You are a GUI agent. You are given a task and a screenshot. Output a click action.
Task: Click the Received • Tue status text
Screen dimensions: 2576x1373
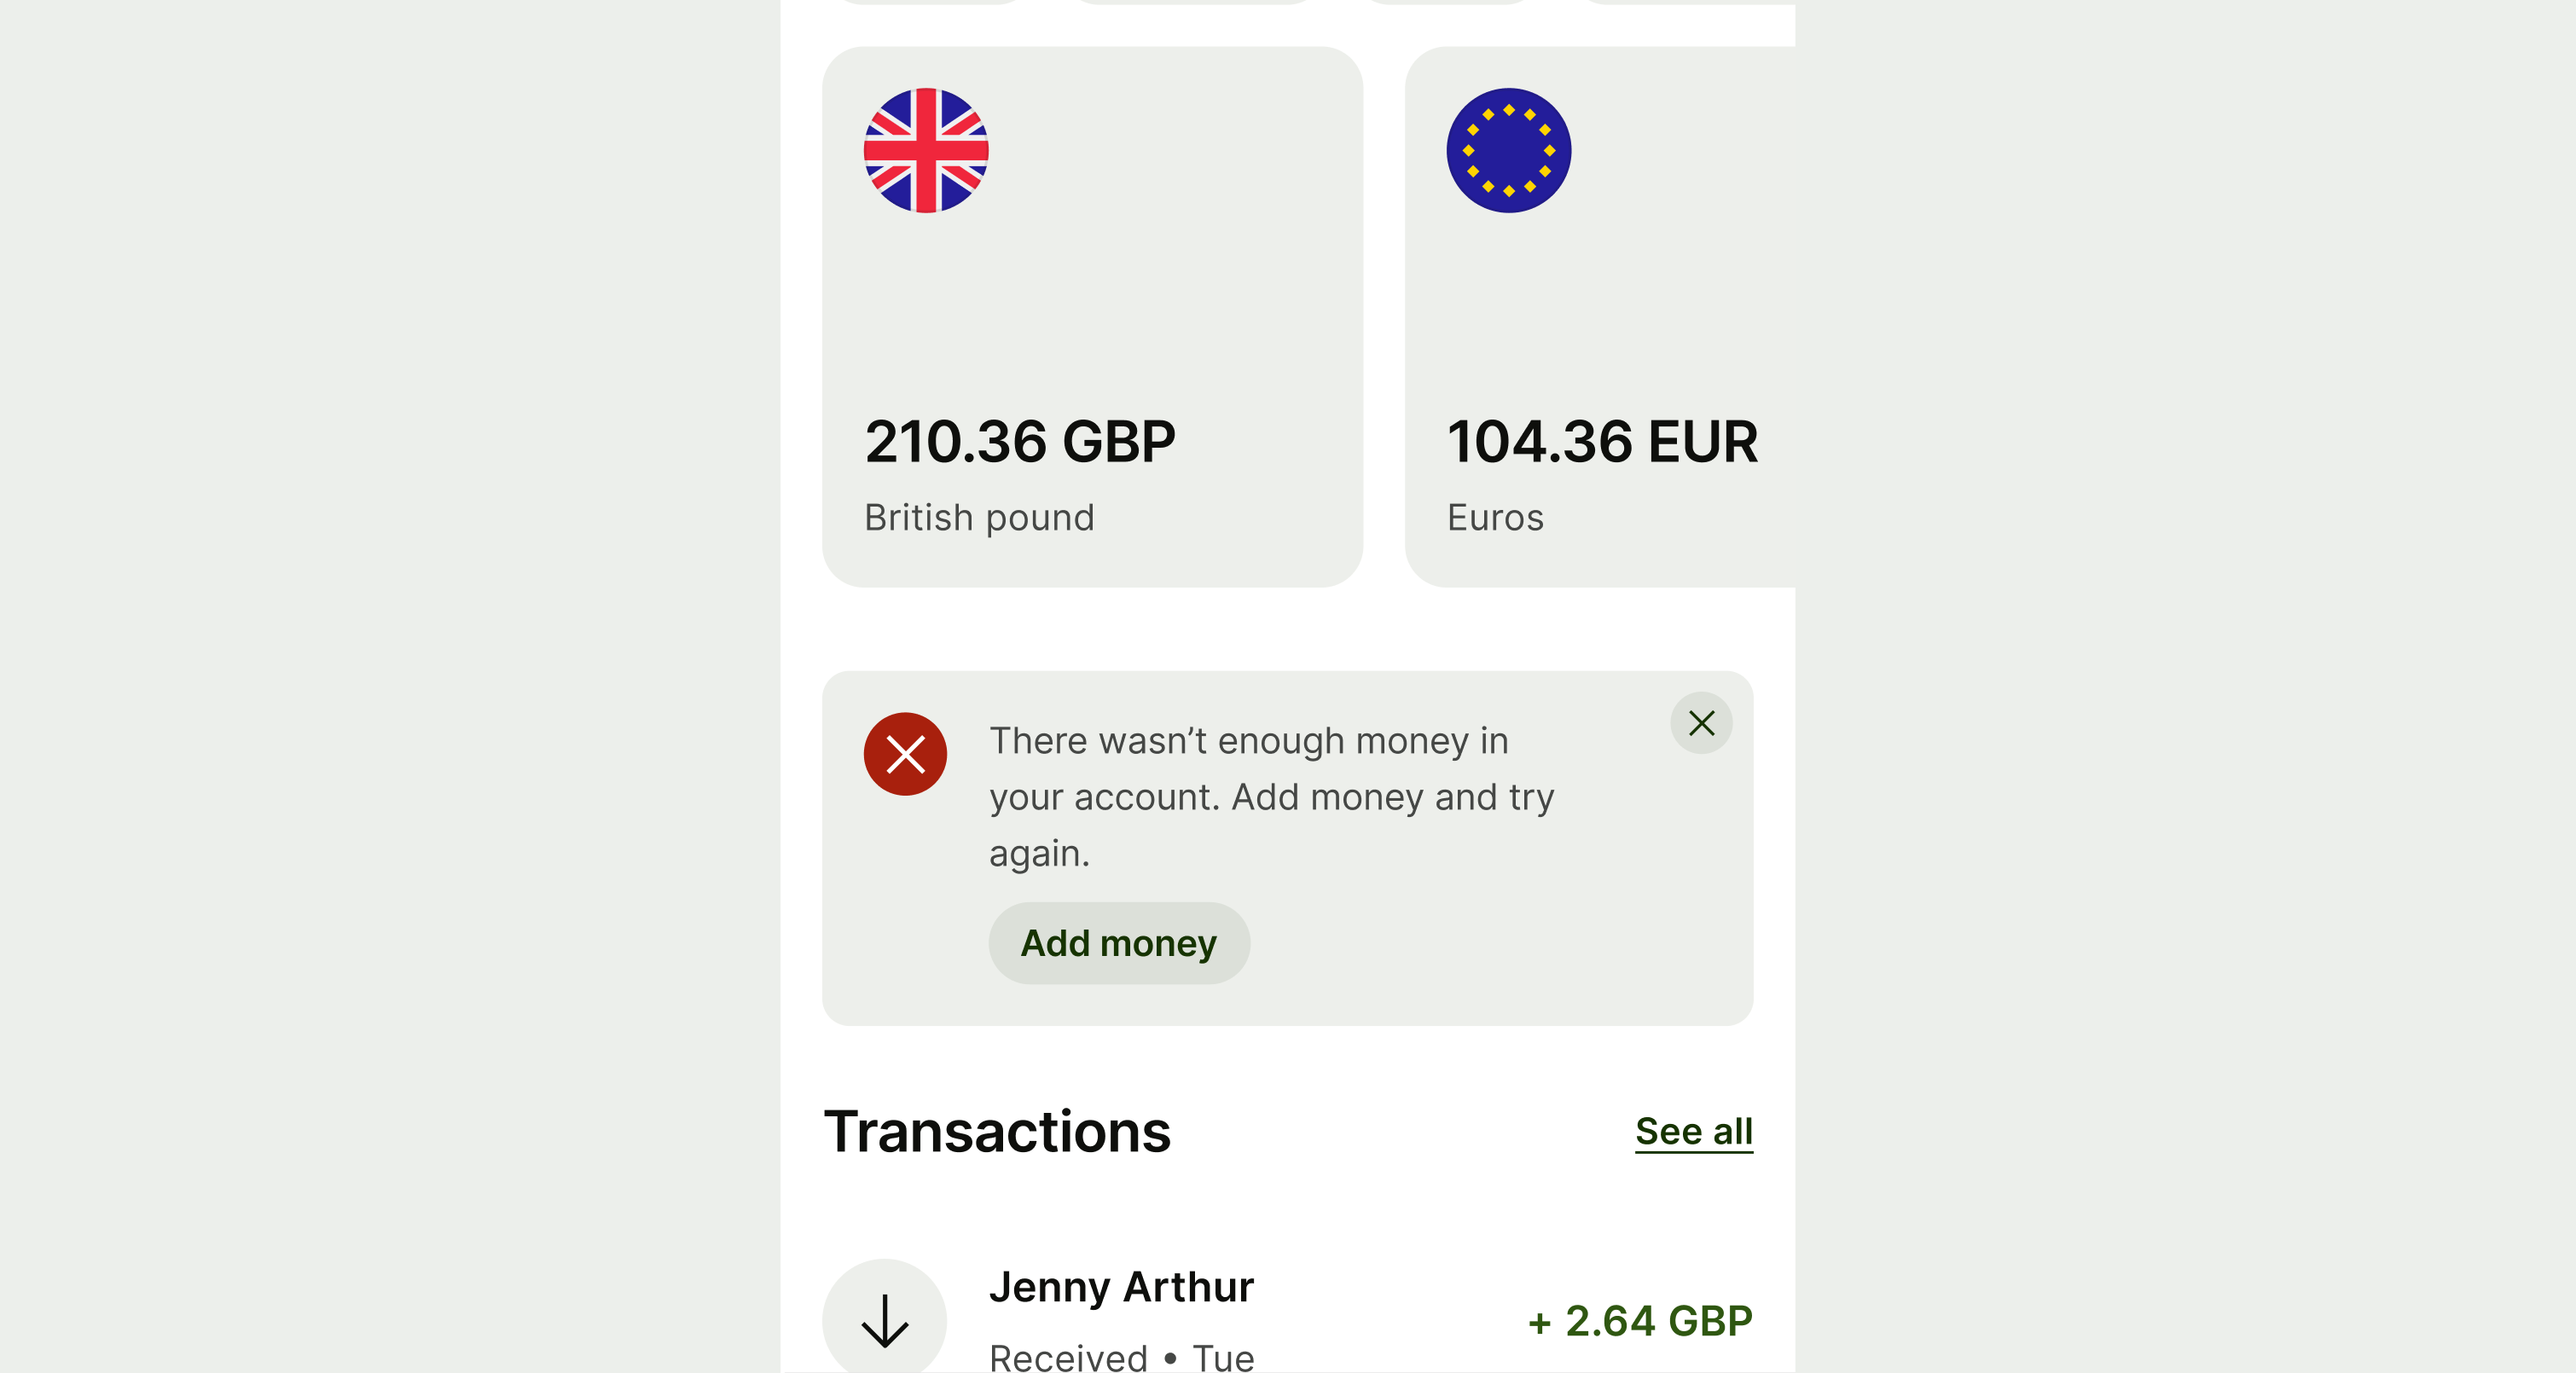pos(1121,1357)
